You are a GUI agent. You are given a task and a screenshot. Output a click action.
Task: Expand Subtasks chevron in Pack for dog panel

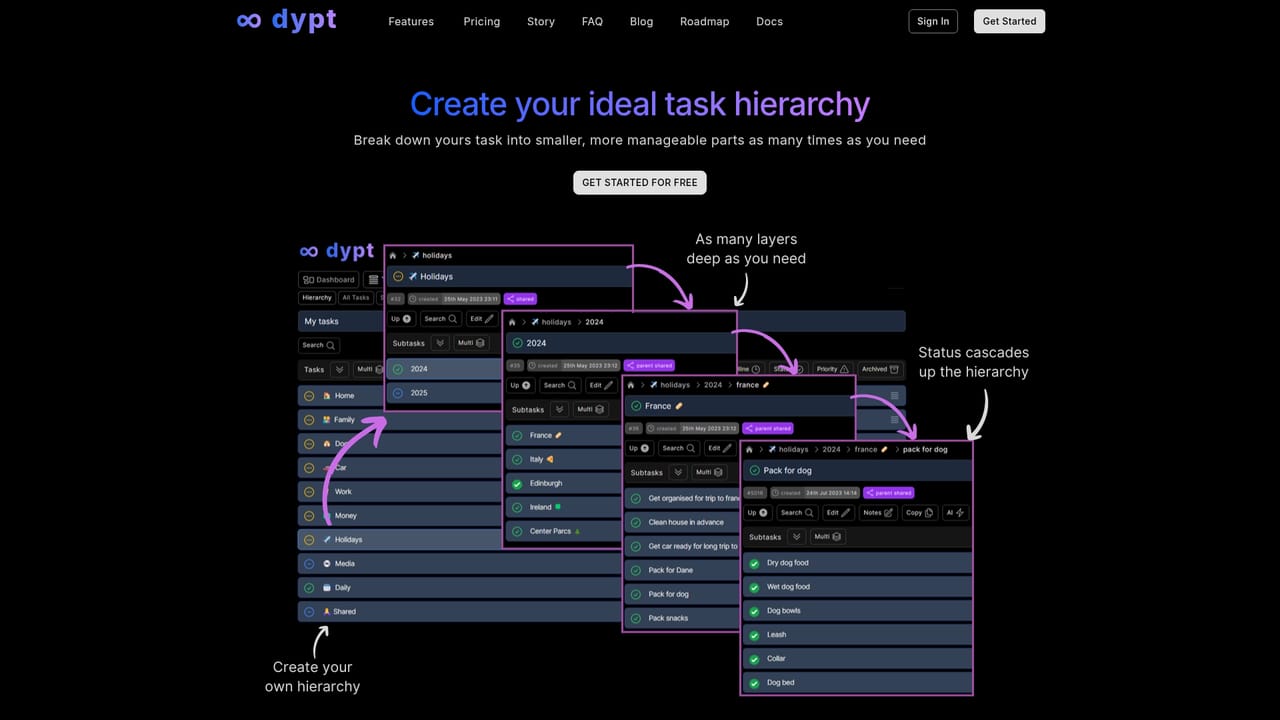(796, 537)
